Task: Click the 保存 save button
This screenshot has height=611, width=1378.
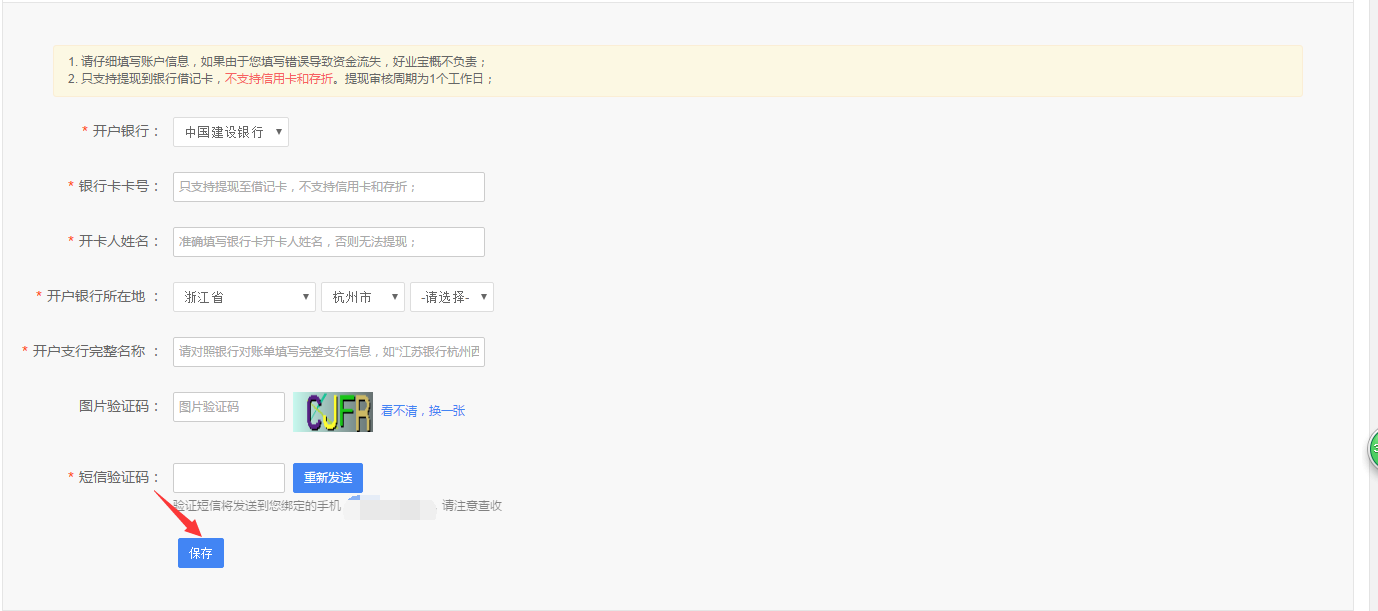Action: tap(201, 553)
